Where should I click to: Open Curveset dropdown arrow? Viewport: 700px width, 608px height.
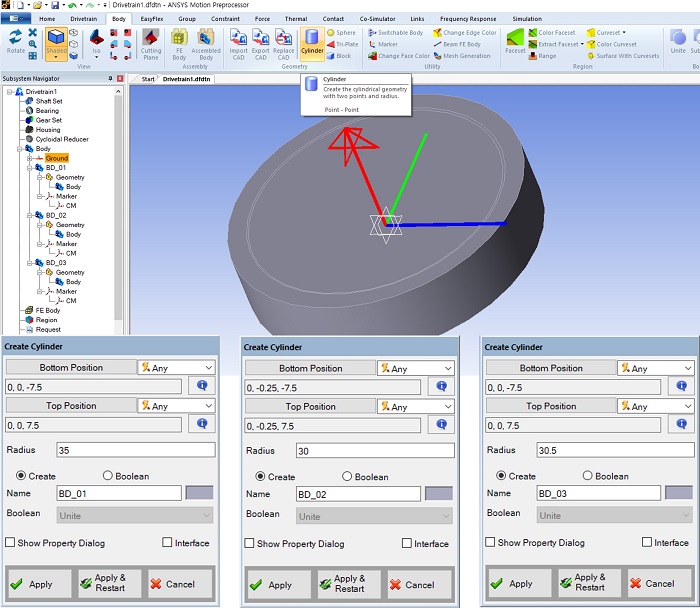click(x=624, y=33)
